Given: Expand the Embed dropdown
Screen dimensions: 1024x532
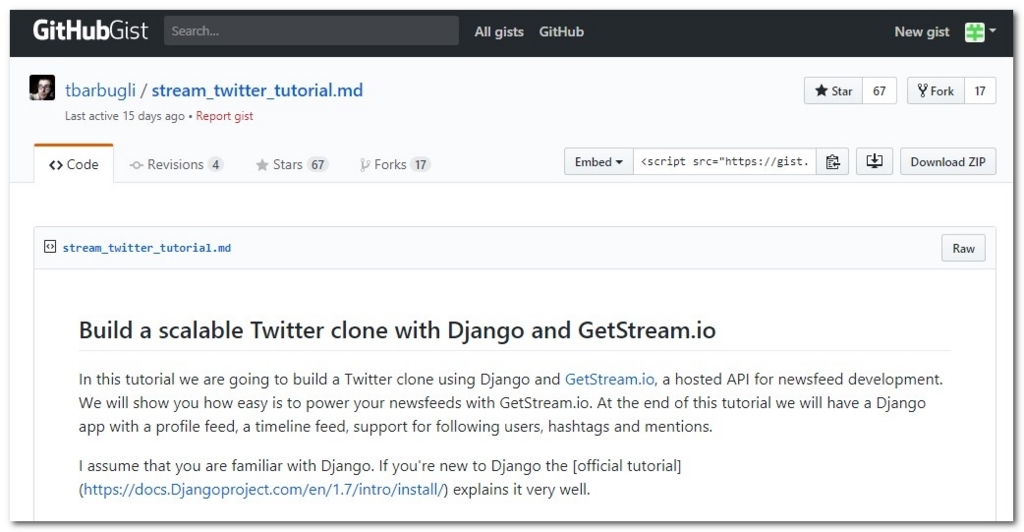Looking at the screenshot, I should coord(598,162).
